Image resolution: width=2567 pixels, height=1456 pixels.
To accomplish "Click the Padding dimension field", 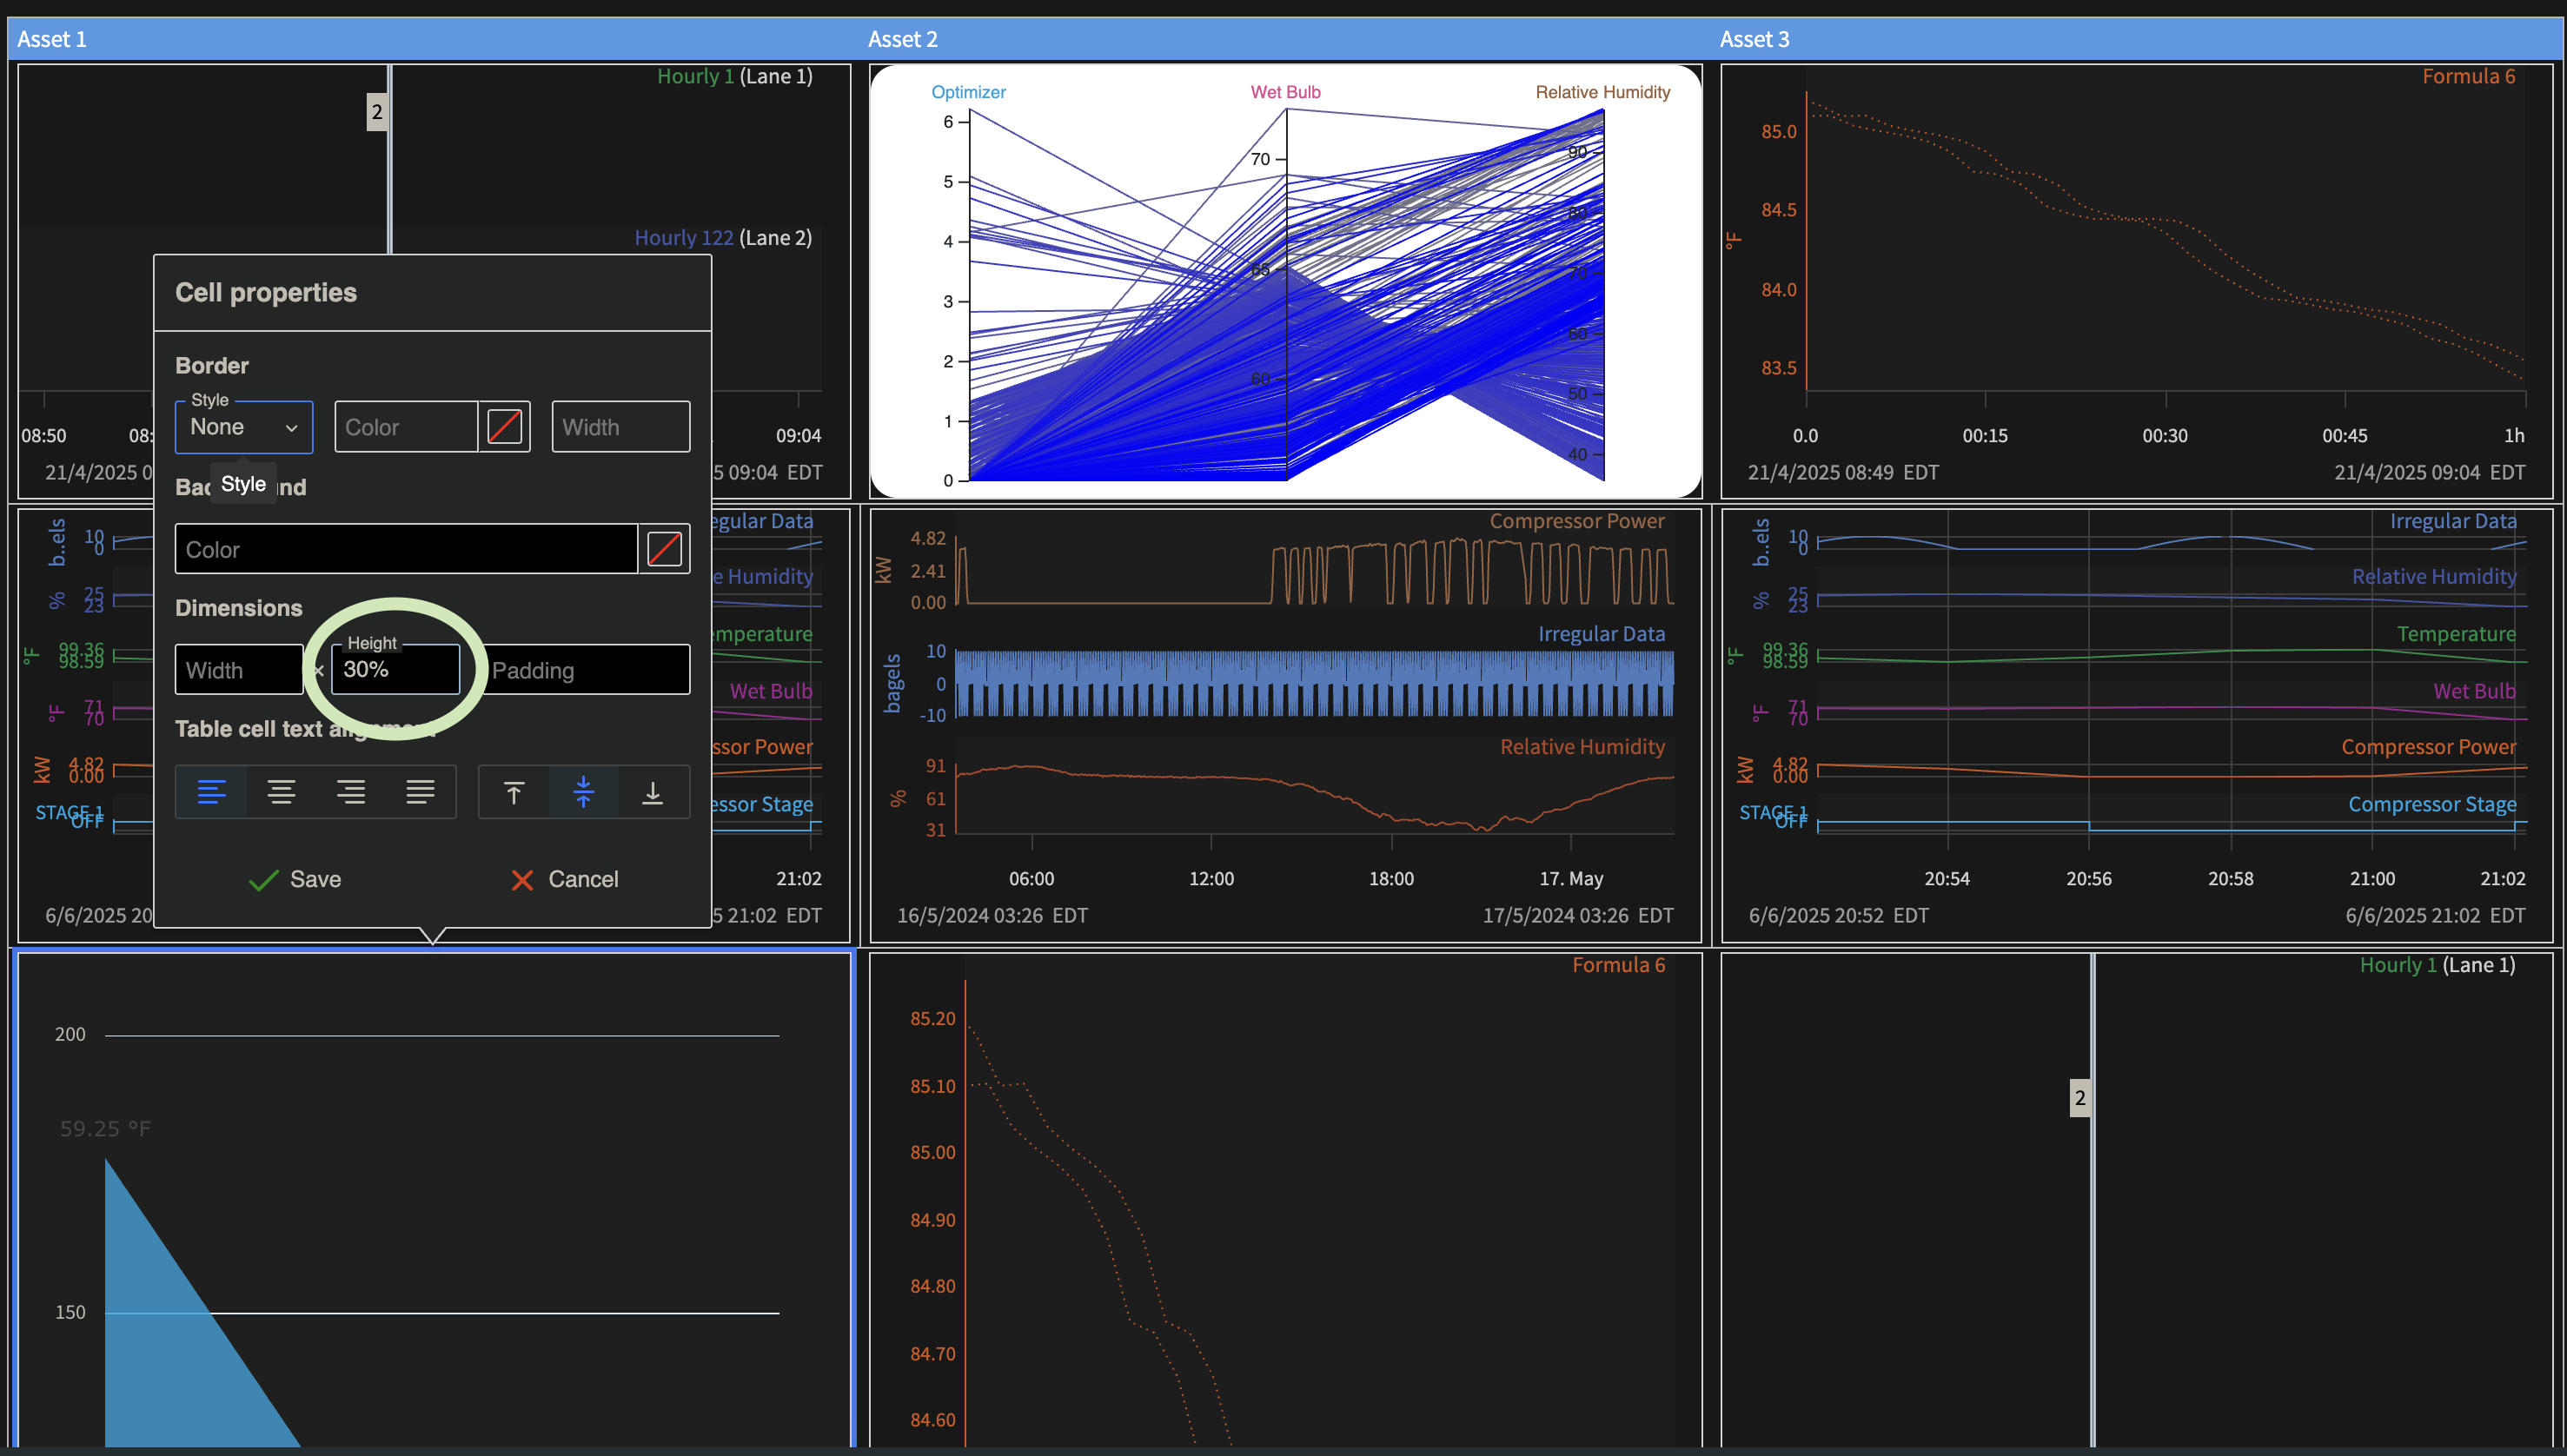I will pos(585,670).
